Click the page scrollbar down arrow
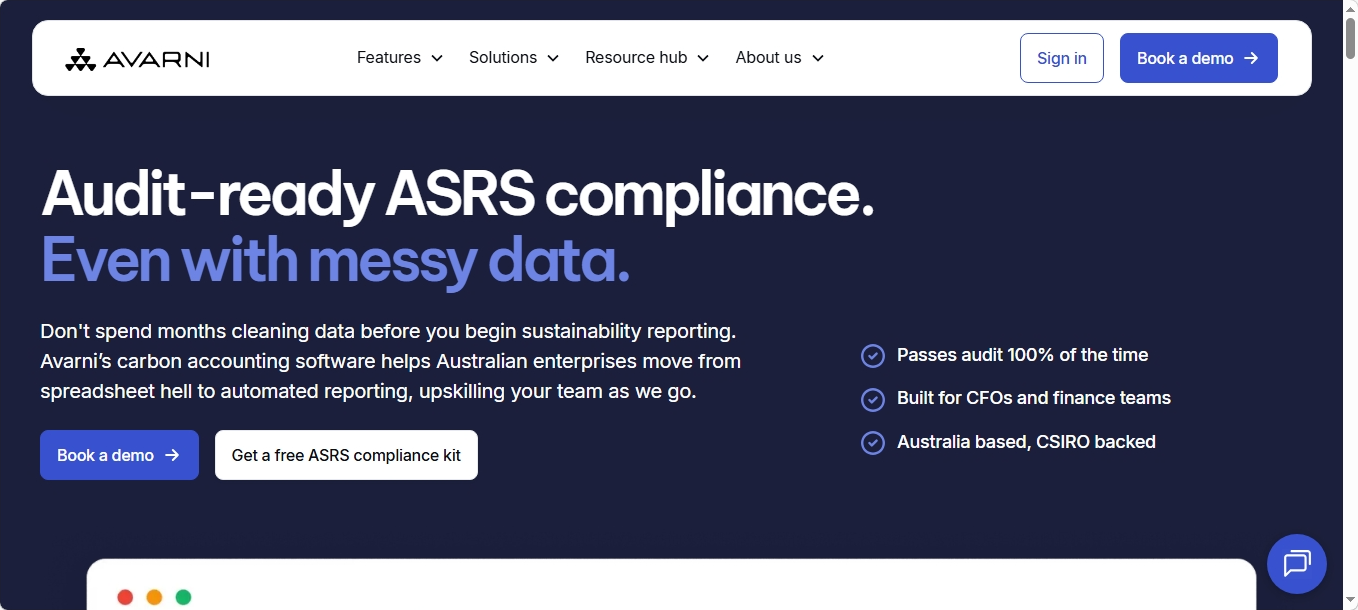The width and height of the screenshot is (1358, 610). tap(1350, 602)
